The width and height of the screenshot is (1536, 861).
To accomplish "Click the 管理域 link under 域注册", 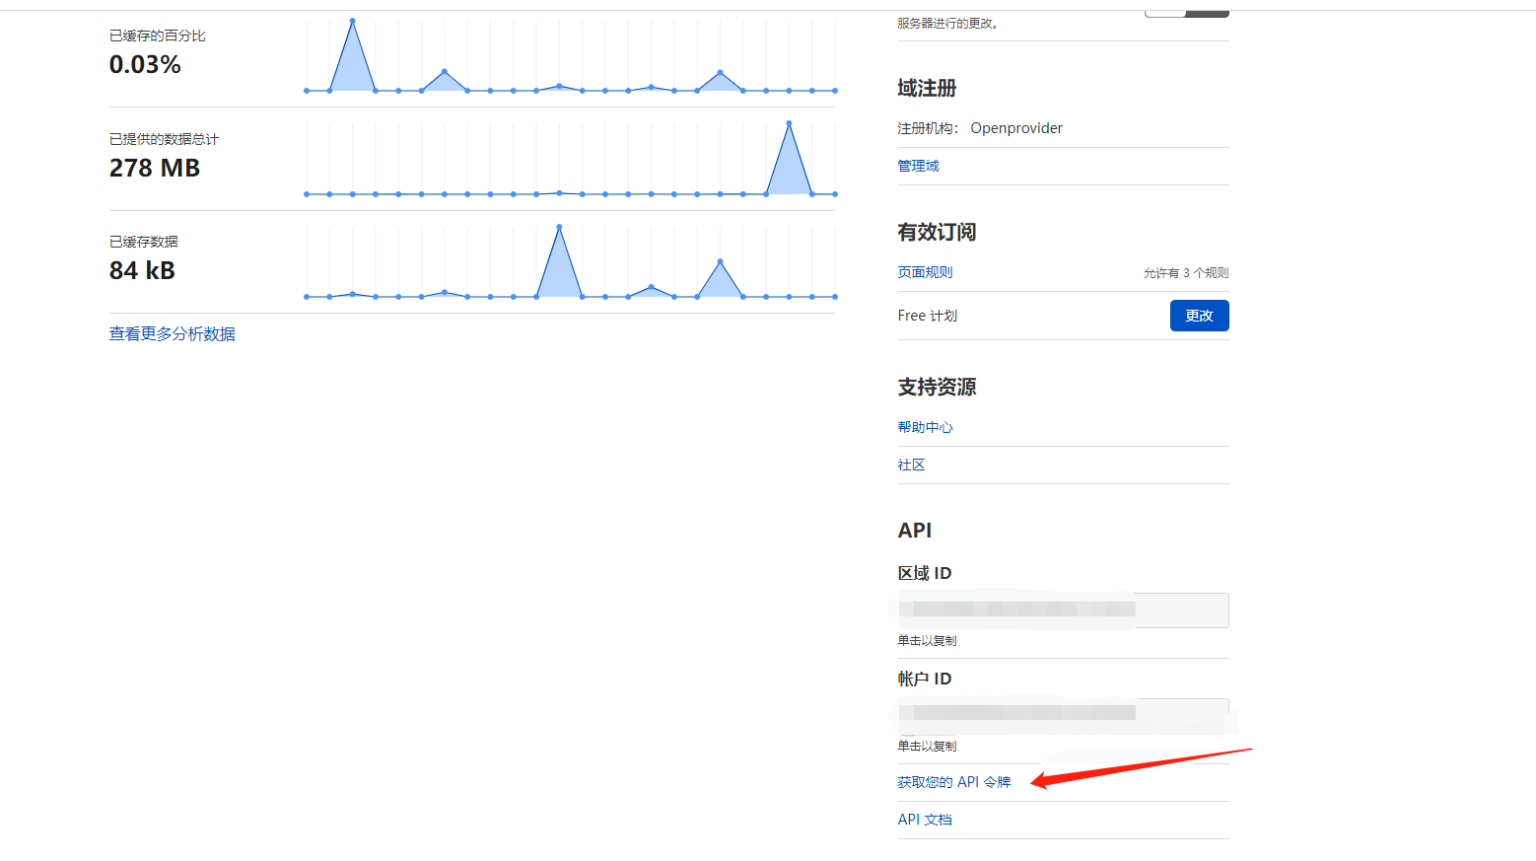I will pyautogui.click(x=918, y=166).
